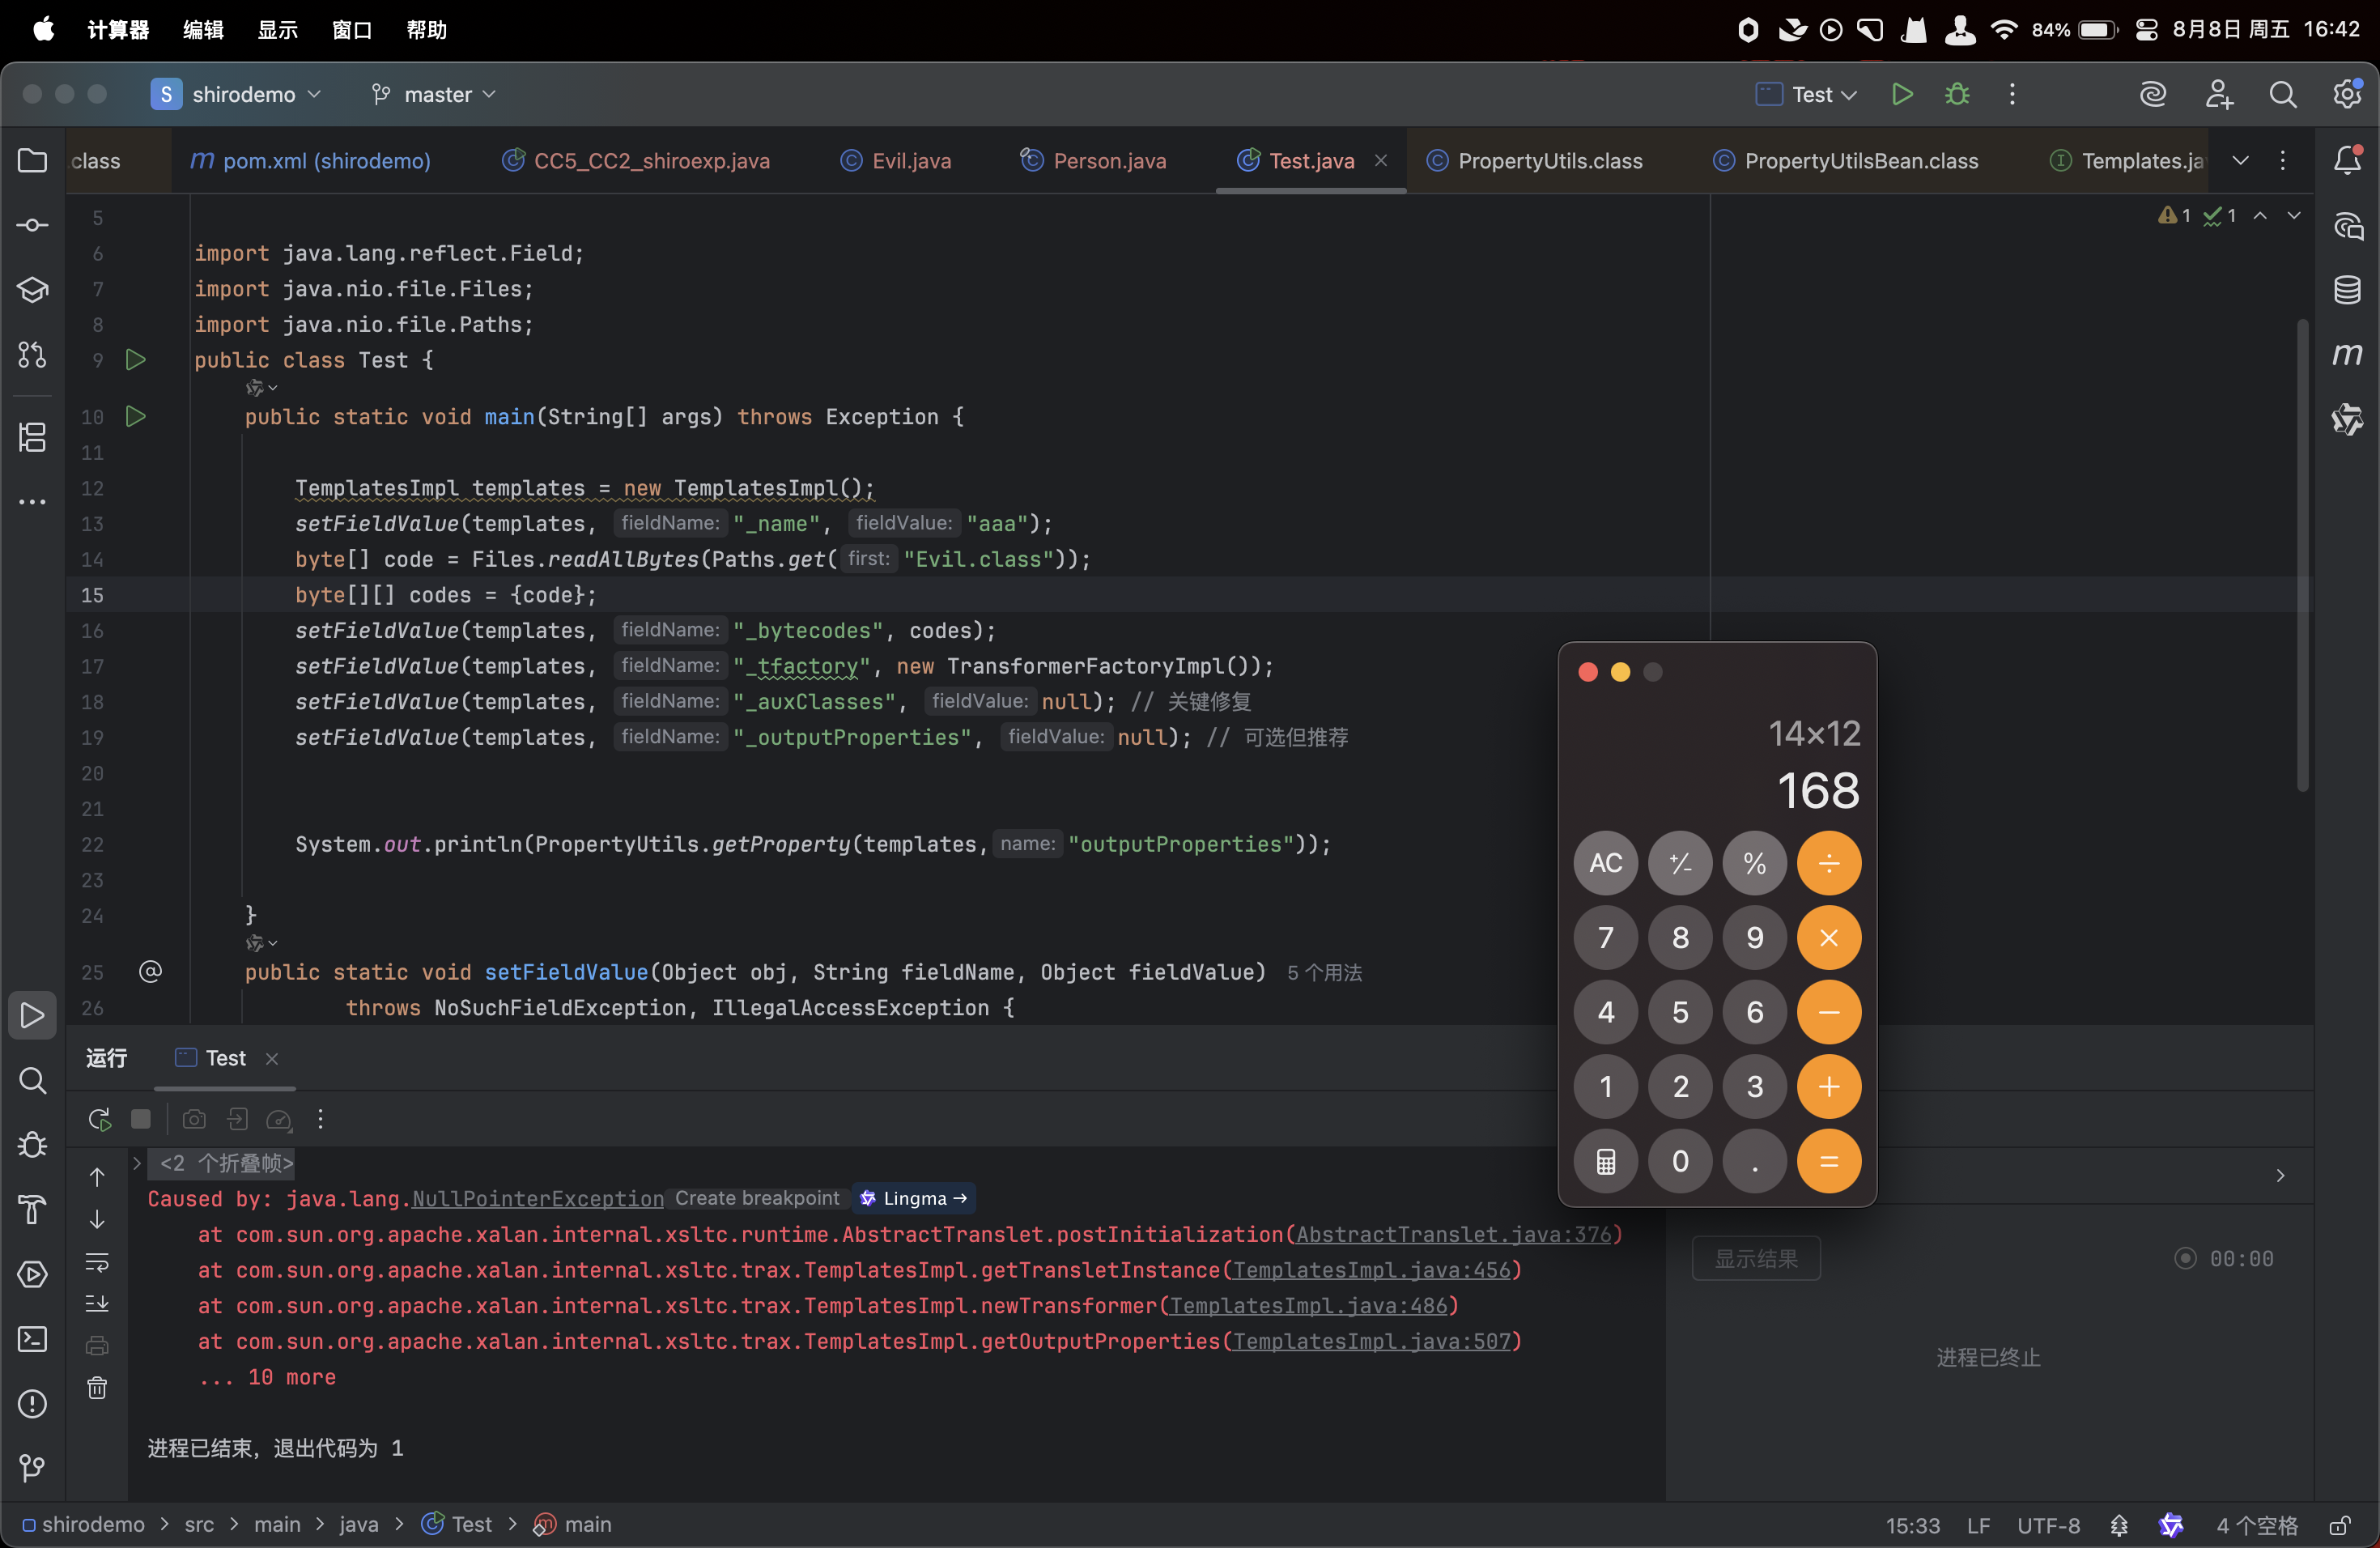Open the Structure tool window in left sidebar
Screen dimensions: 2380x1548
pos(32,436)
